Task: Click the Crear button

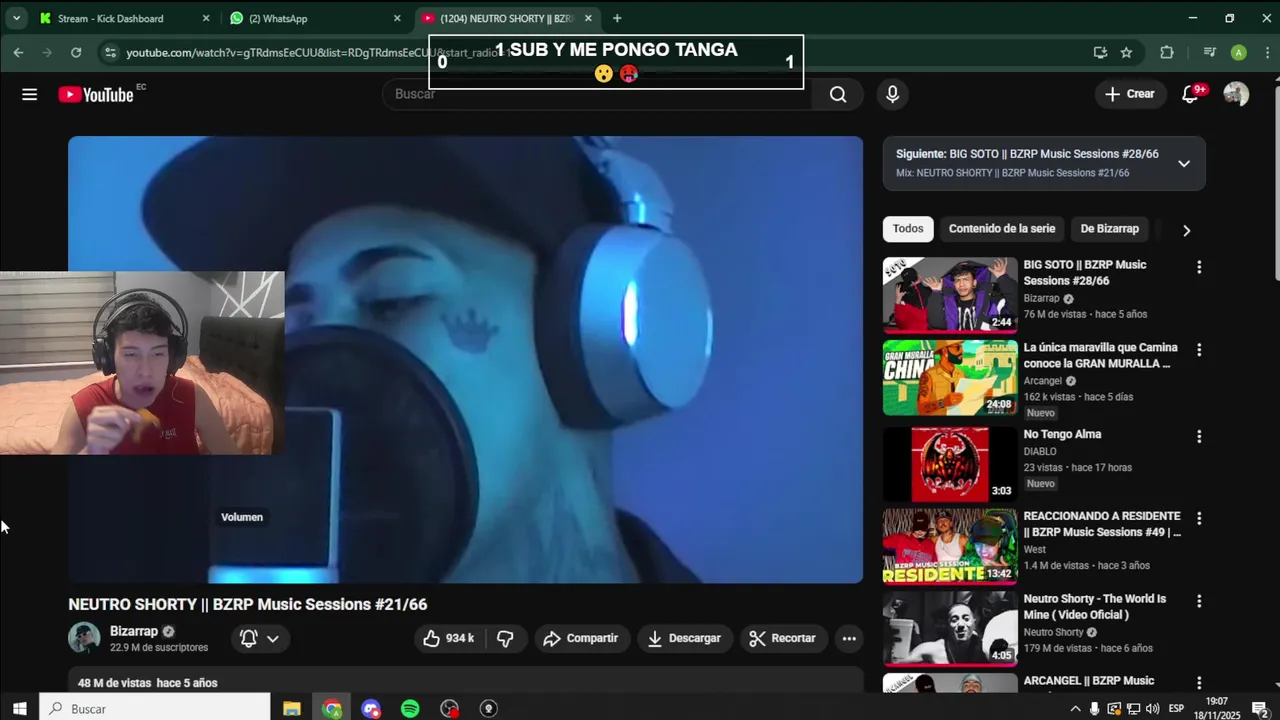Action: pos(1130,94)
